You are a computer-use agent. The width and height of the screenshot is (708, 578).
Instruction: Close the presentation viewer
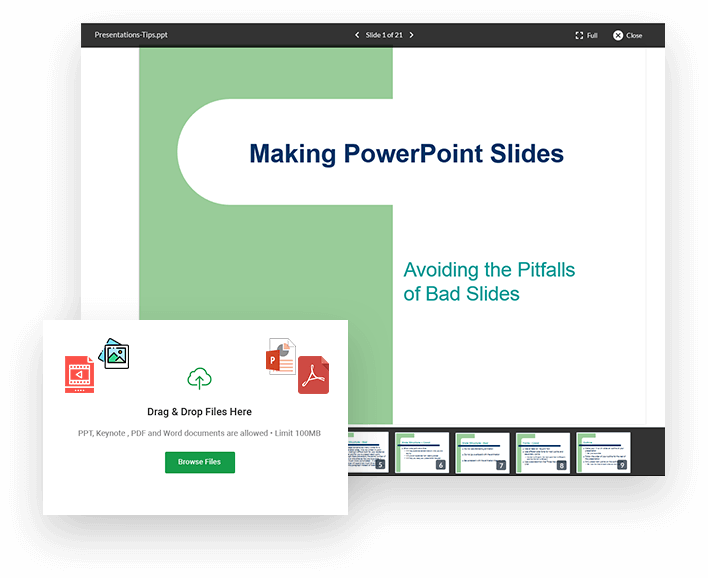click(x=627, y=35)
